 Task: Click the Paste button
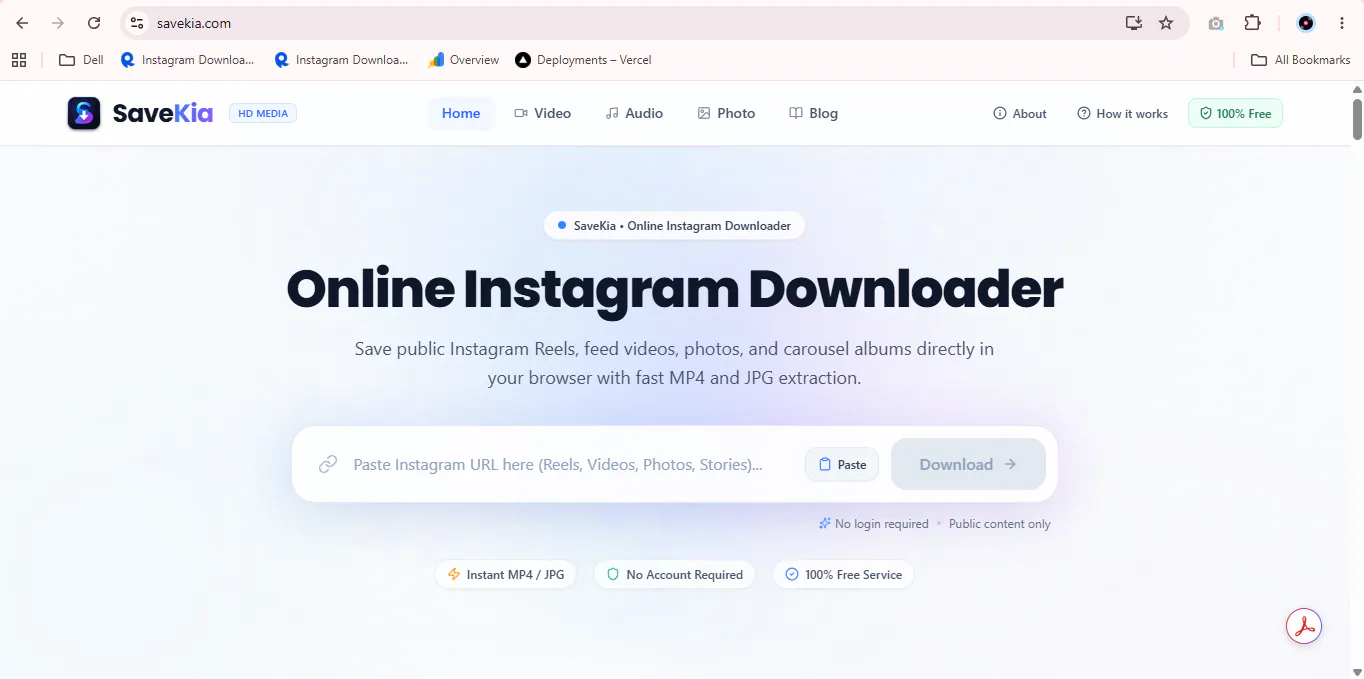842,464
